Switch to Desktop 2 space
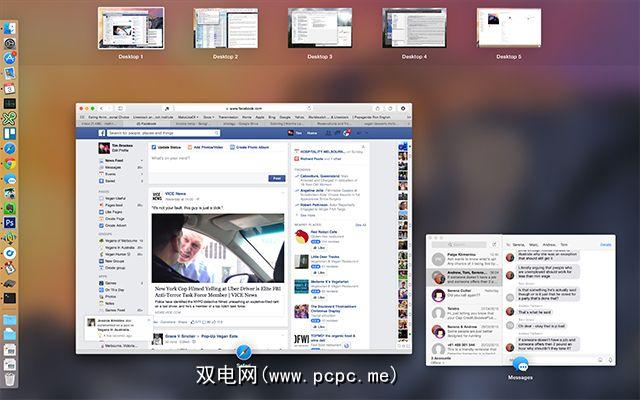640x400 pixels. tap(225, 28)
